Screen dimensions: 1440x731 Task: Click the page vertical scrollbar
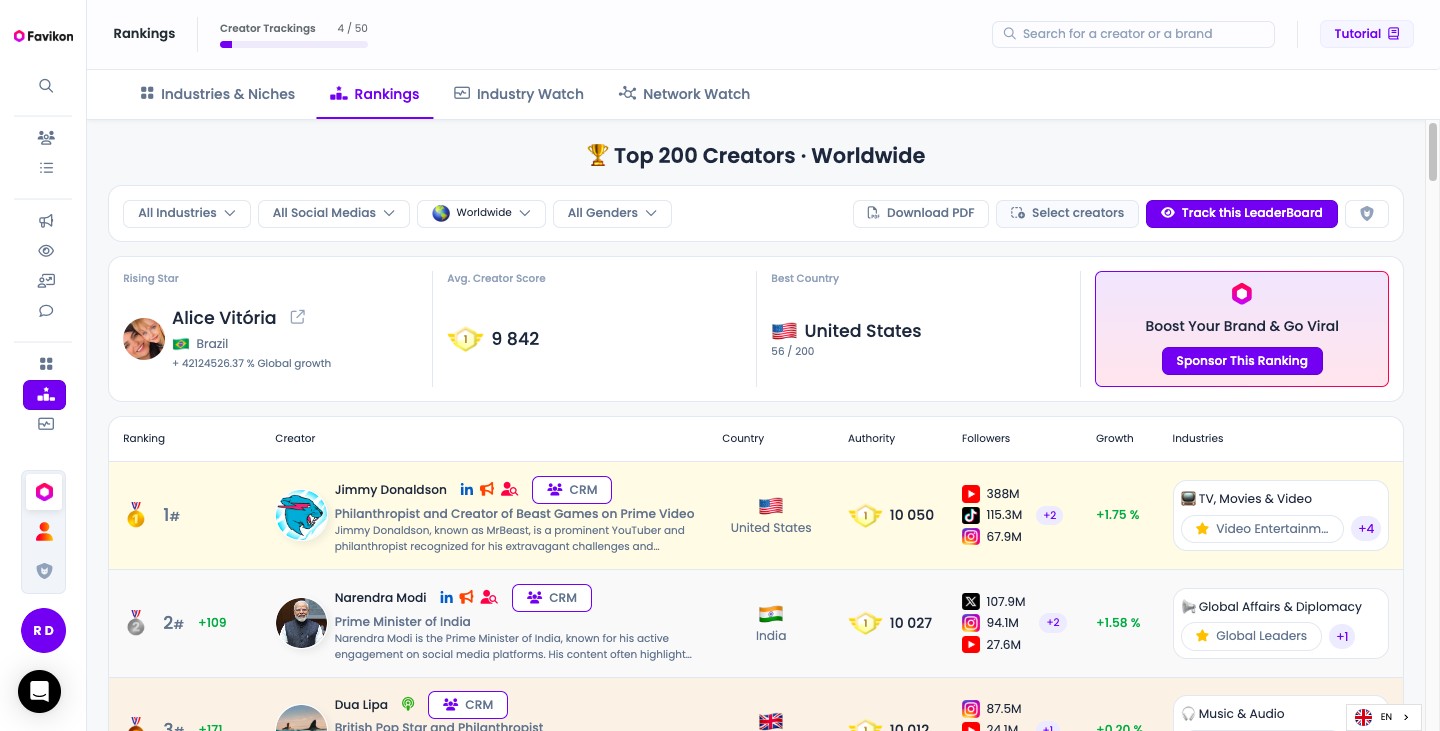[x=1432, y=150]
